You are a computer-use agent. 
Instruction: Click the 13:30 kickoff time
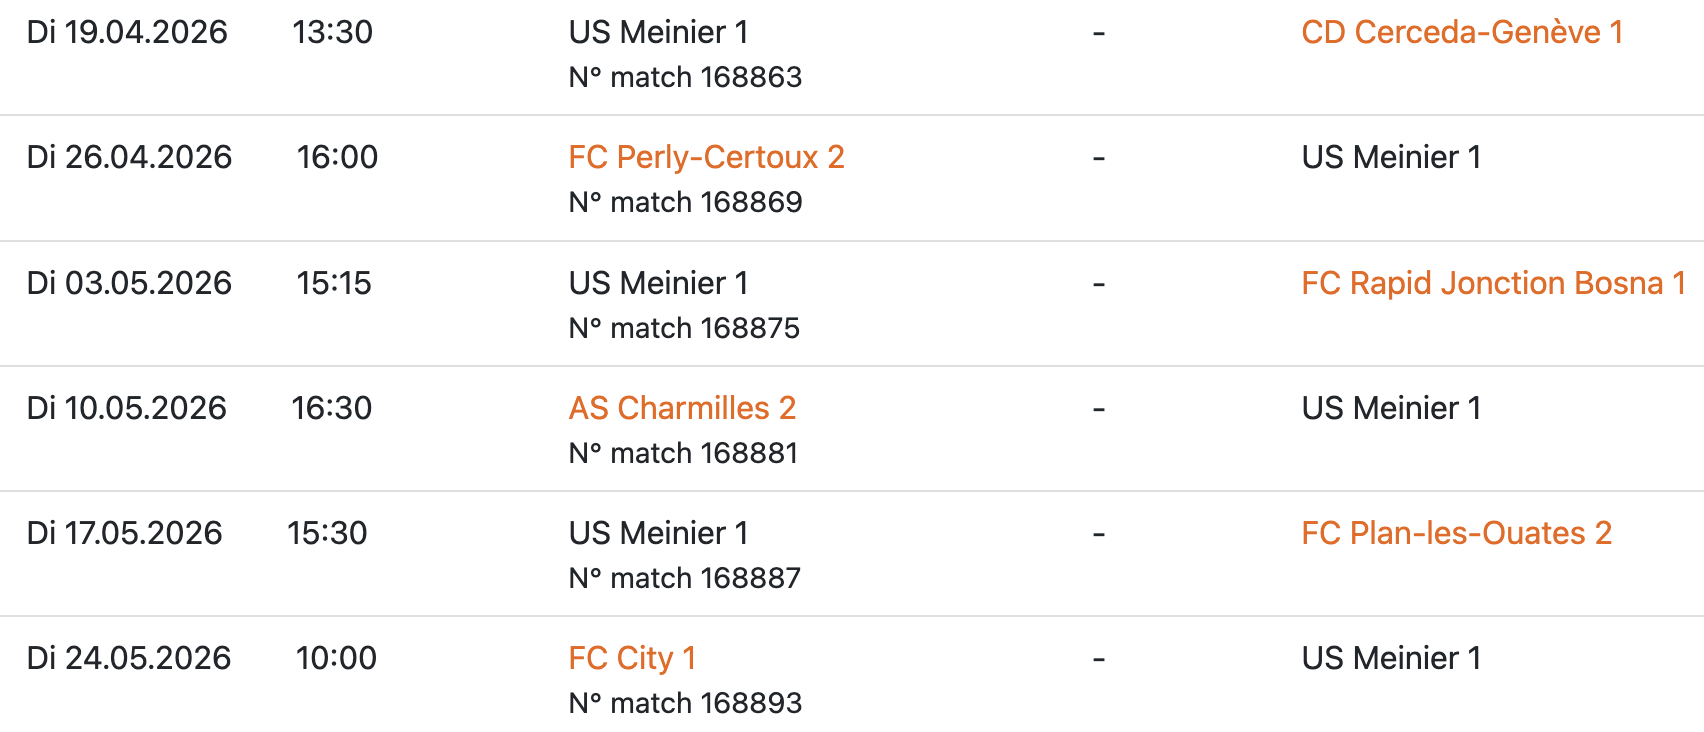click(332, 32)
